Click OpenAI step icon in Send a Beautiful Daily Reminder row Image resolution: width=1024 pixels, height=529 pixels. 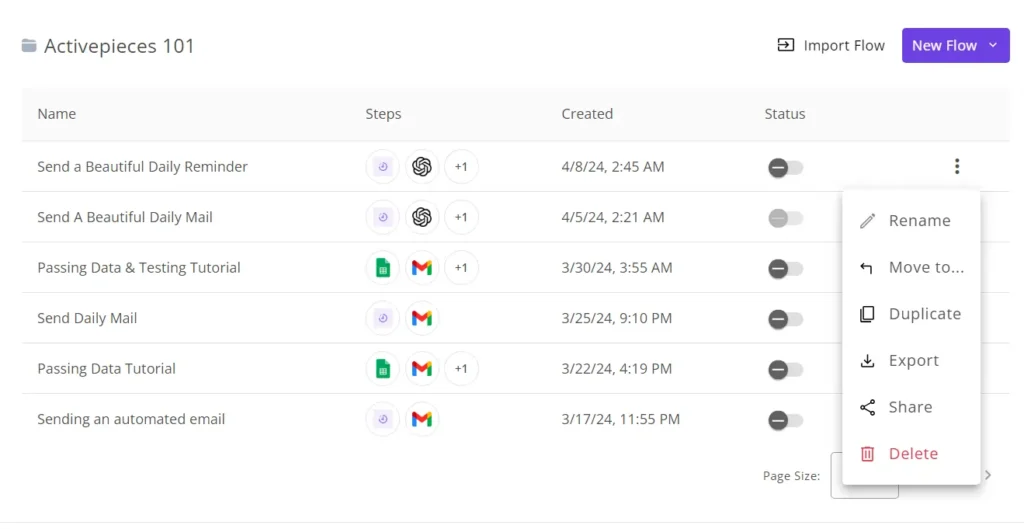pos(422,167)
